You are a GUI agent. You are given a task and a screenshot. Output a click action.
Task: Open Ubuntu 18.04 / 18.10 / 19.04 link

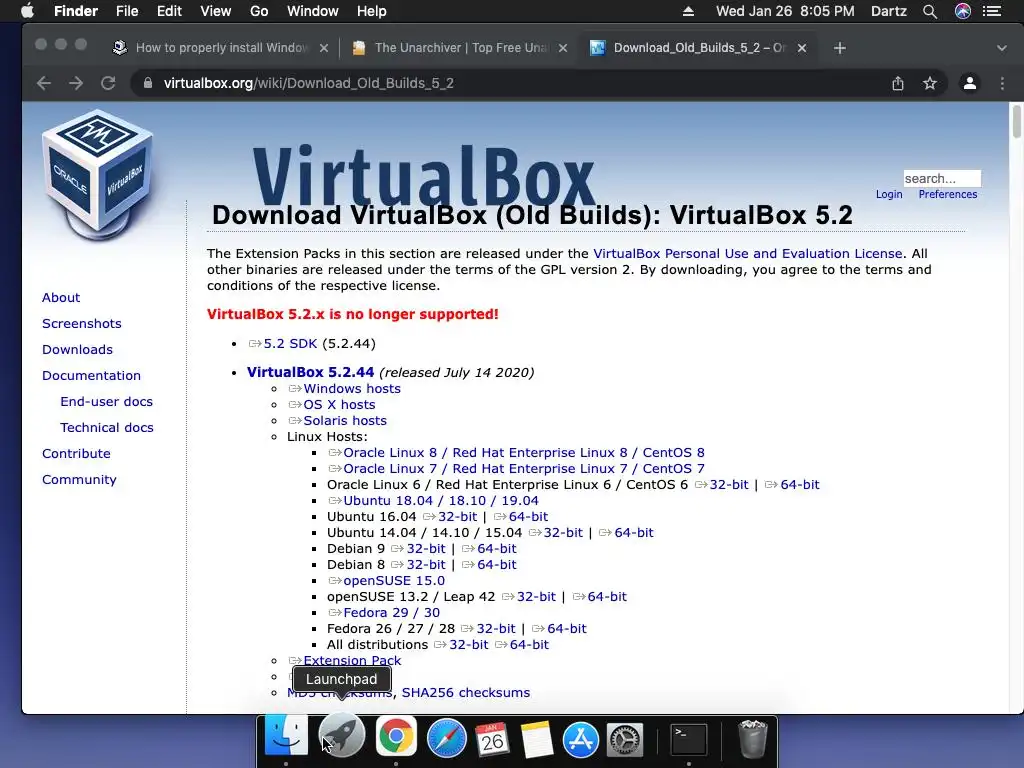coord(441,501)
